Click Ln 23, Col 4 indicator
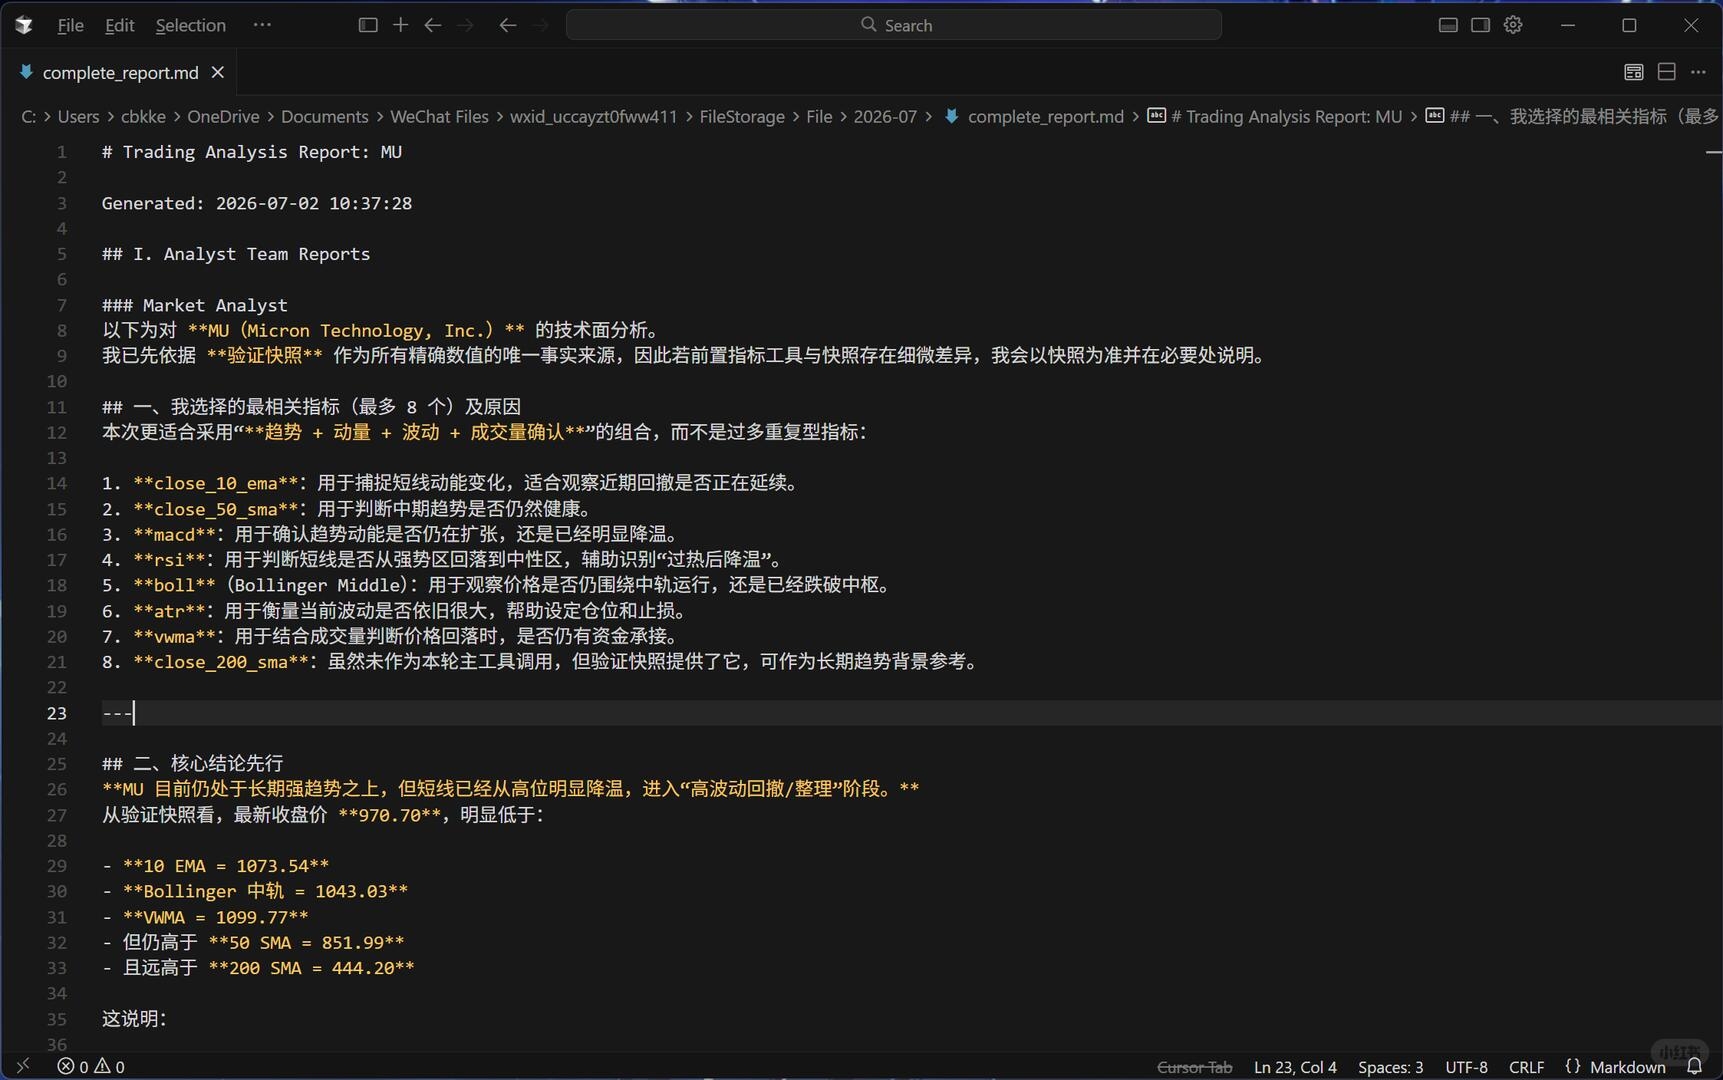 click(x=1295, y=1067)
